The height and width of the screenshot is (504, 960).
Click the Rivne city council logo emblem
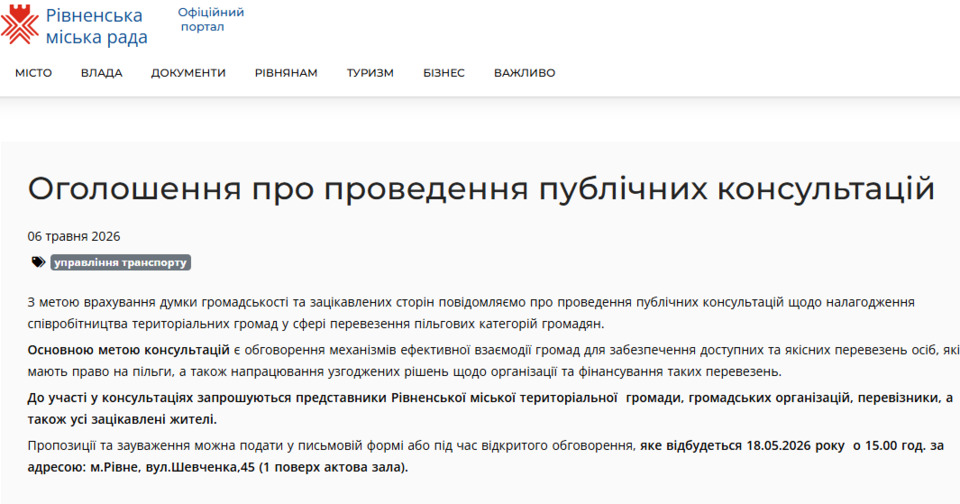(20, 24)
